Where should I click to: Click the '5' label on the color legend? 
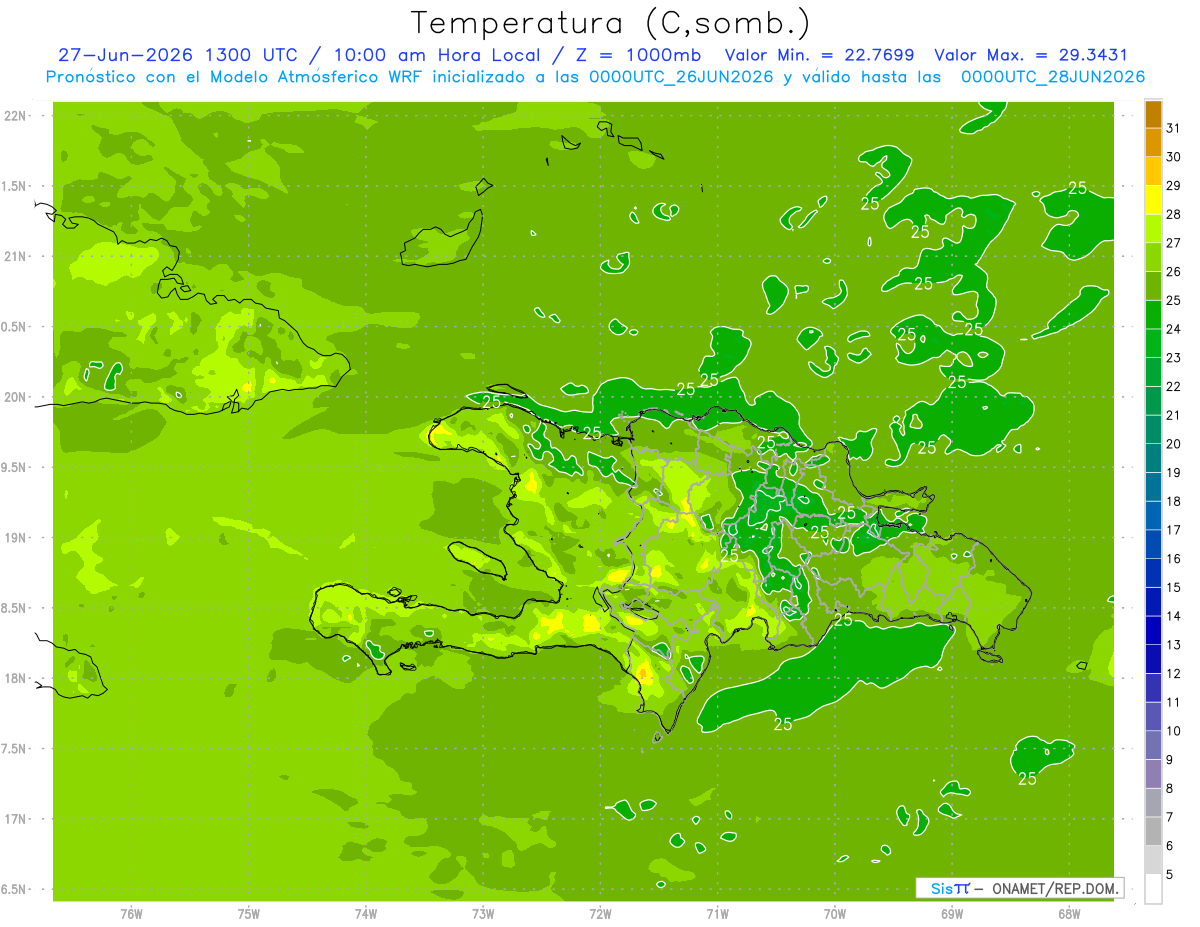(1170, 875)
